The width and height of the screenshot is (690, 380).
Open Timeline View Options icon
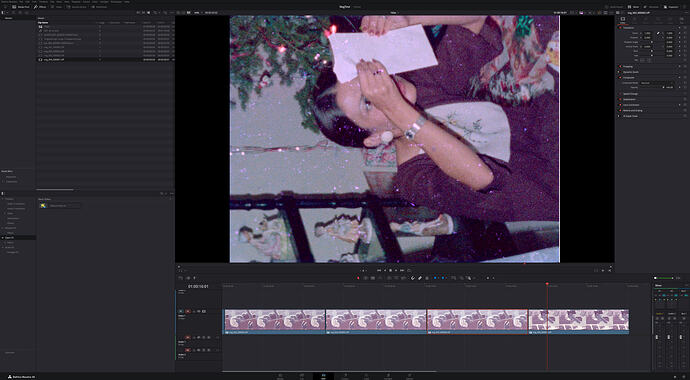coord(180,278)
